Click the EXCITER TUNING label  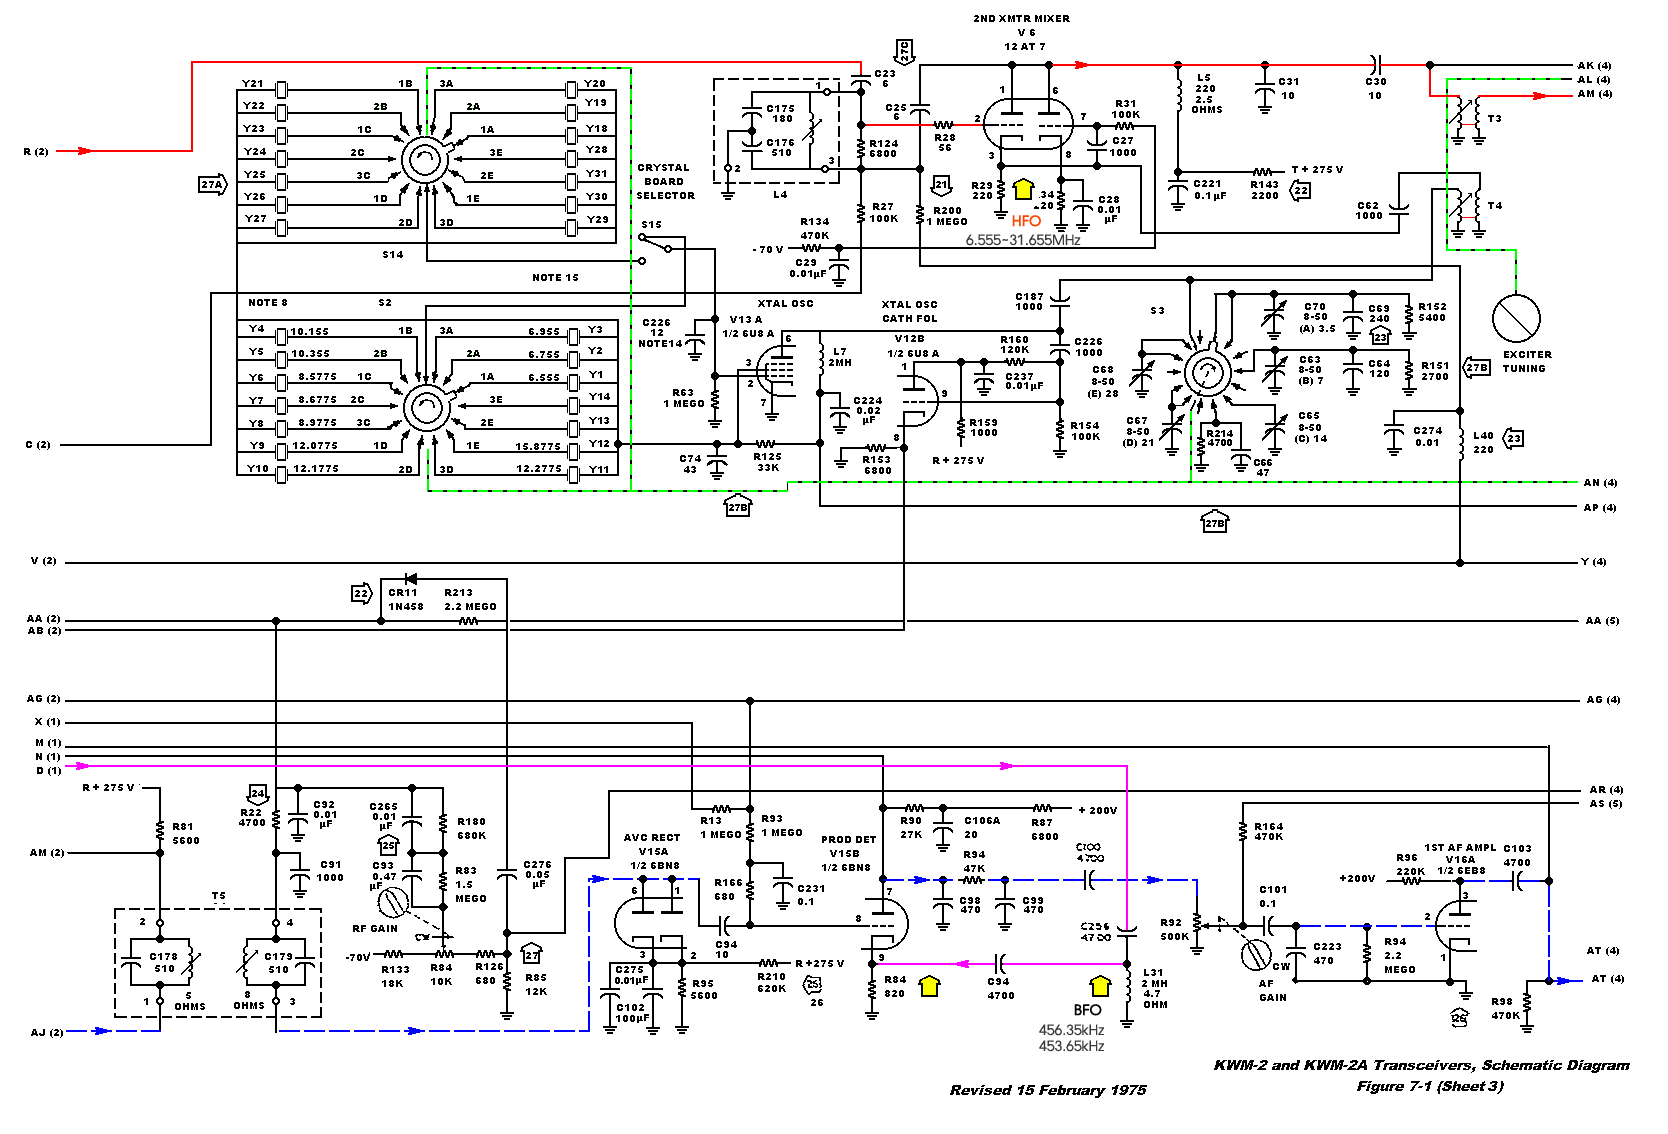pos(1526,362)
